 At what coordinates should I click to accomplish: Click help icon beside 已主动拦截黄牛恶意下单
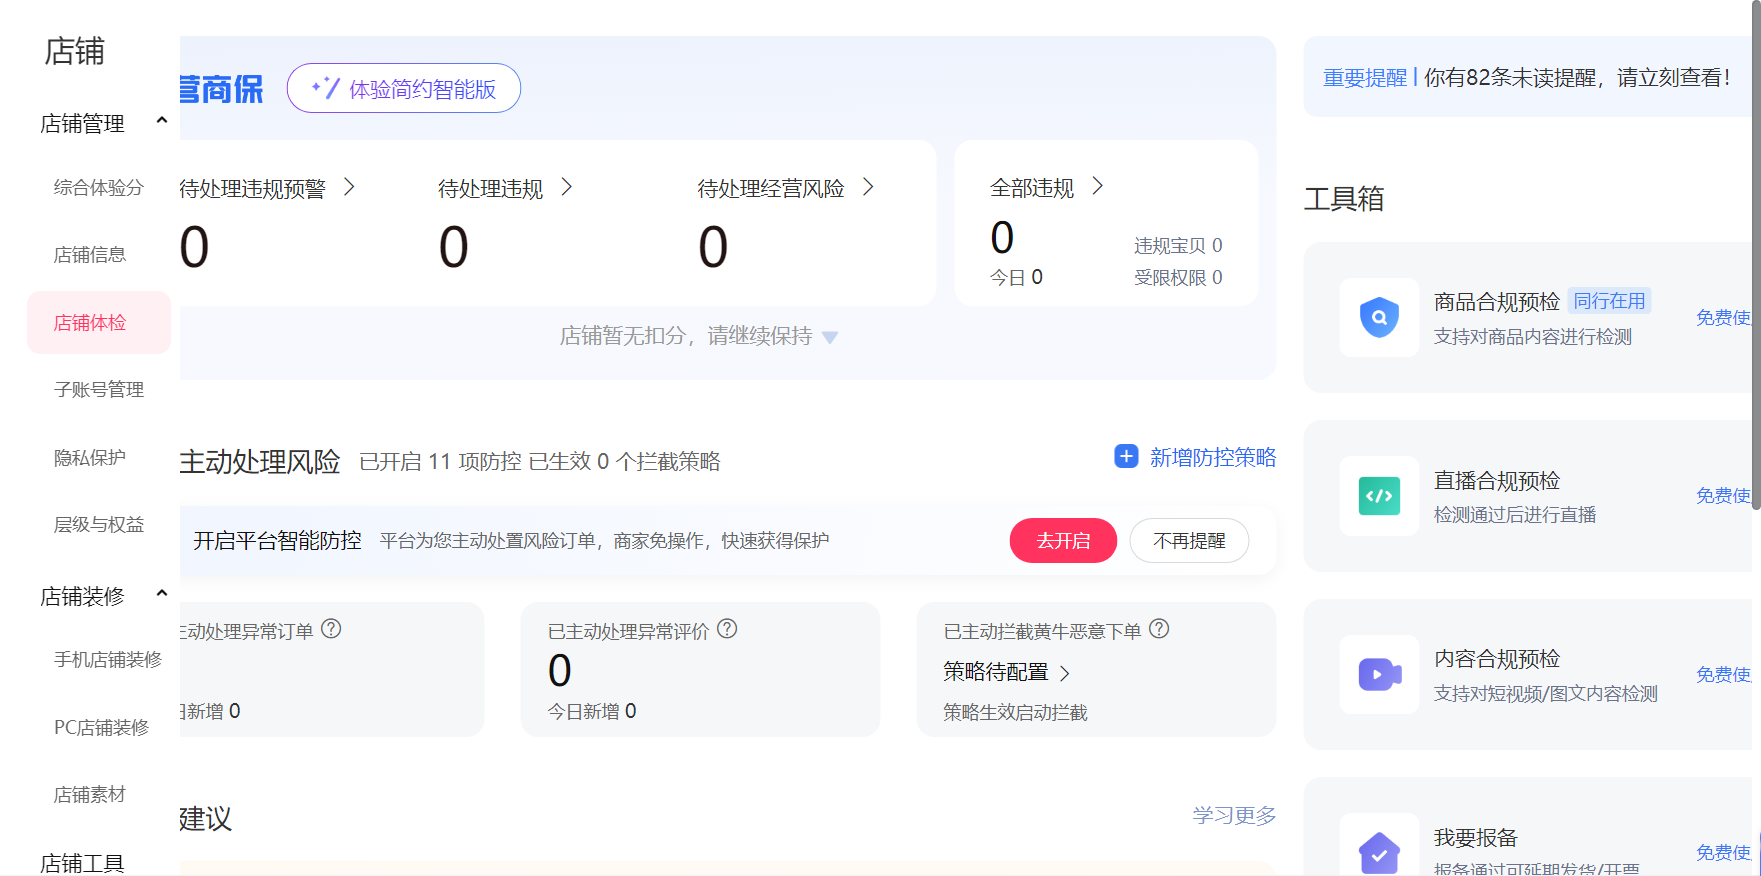[x=1159, y=629]
